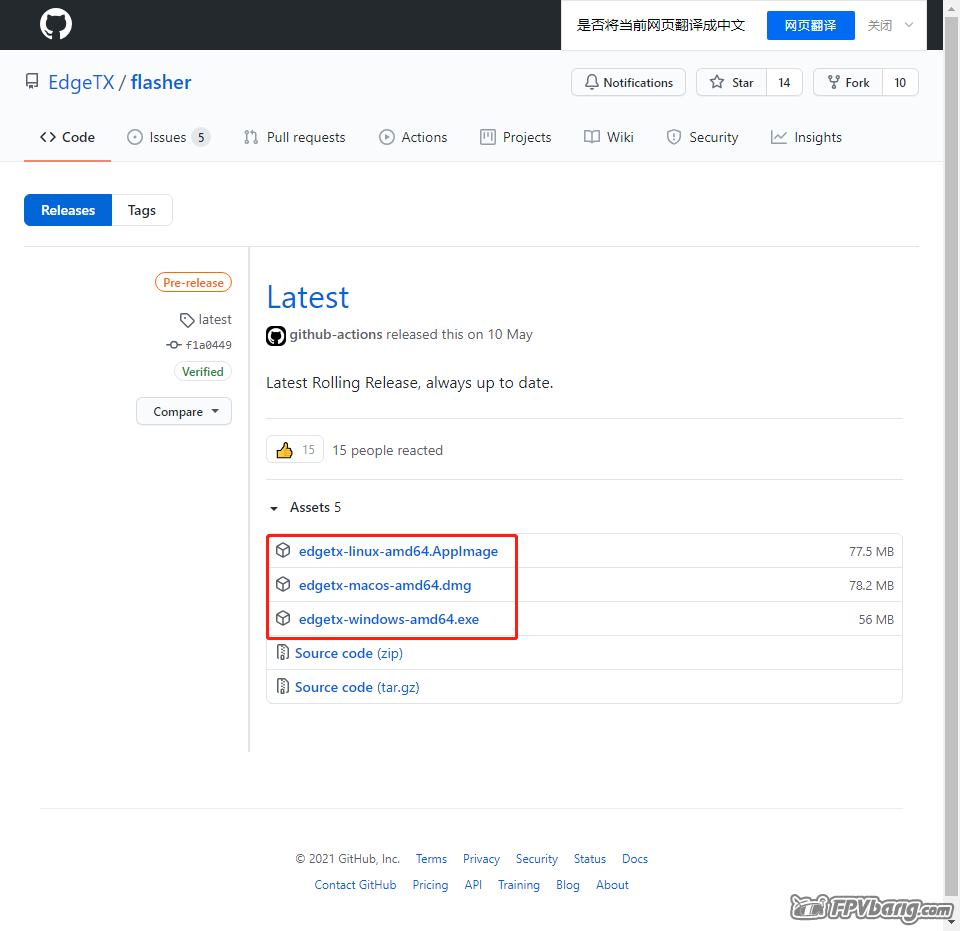960x931 pixels.
Task: Open Contact GitHub link
Action: pos(355,884)
